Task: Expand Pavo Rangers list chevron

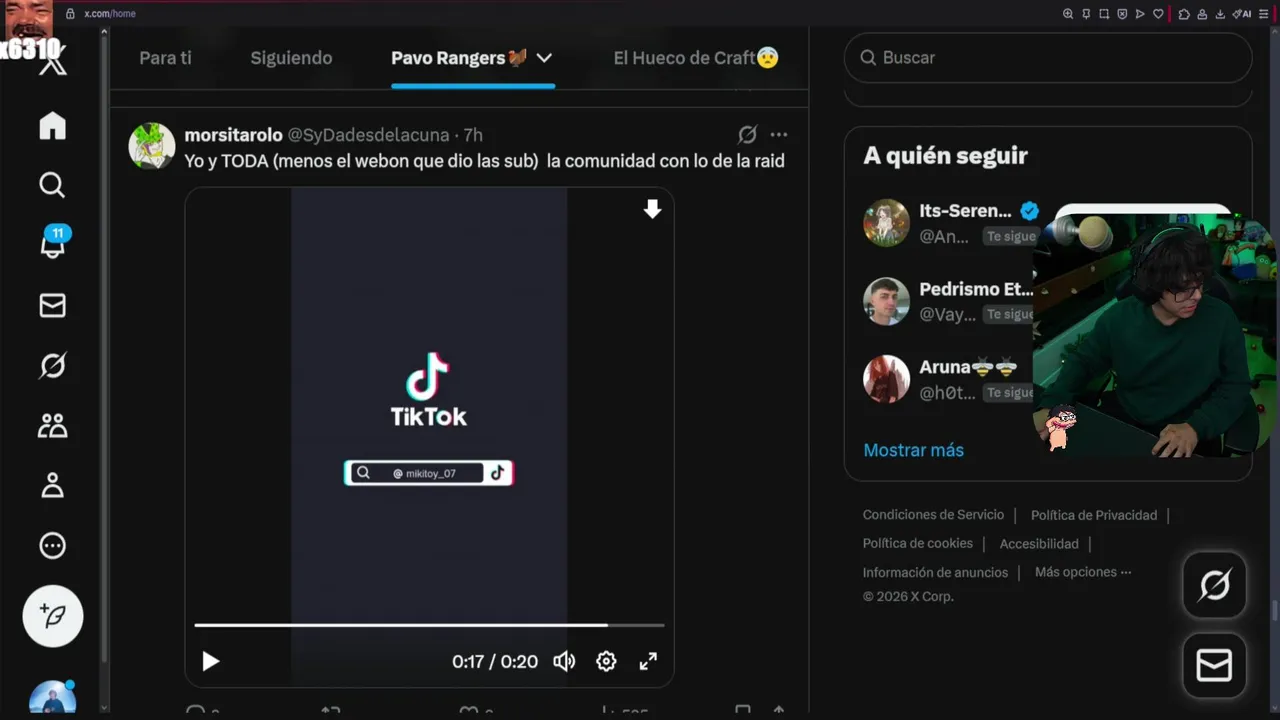Action: point(544,58)
